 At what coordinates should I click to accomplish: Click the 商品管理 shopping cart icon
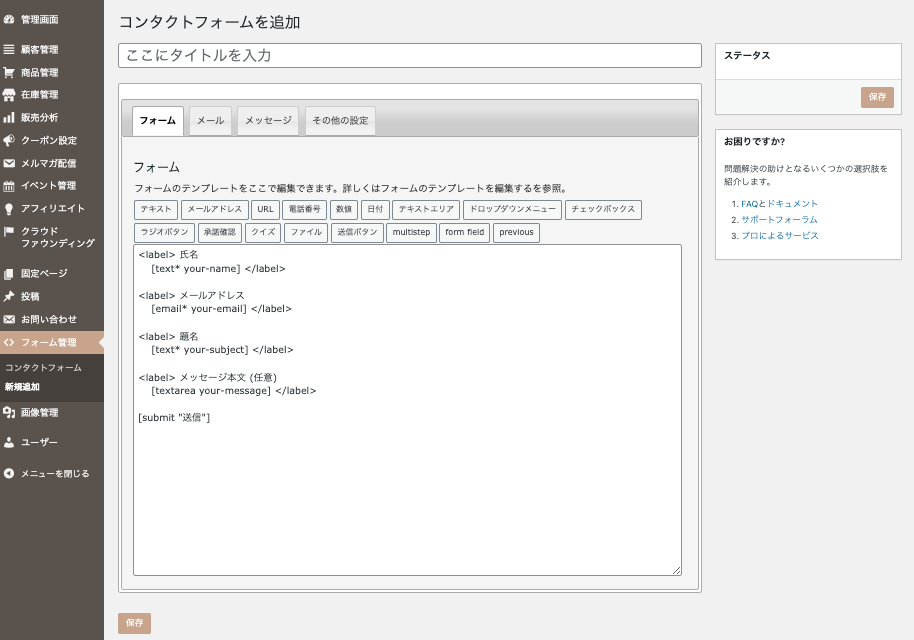pos(9,72)
